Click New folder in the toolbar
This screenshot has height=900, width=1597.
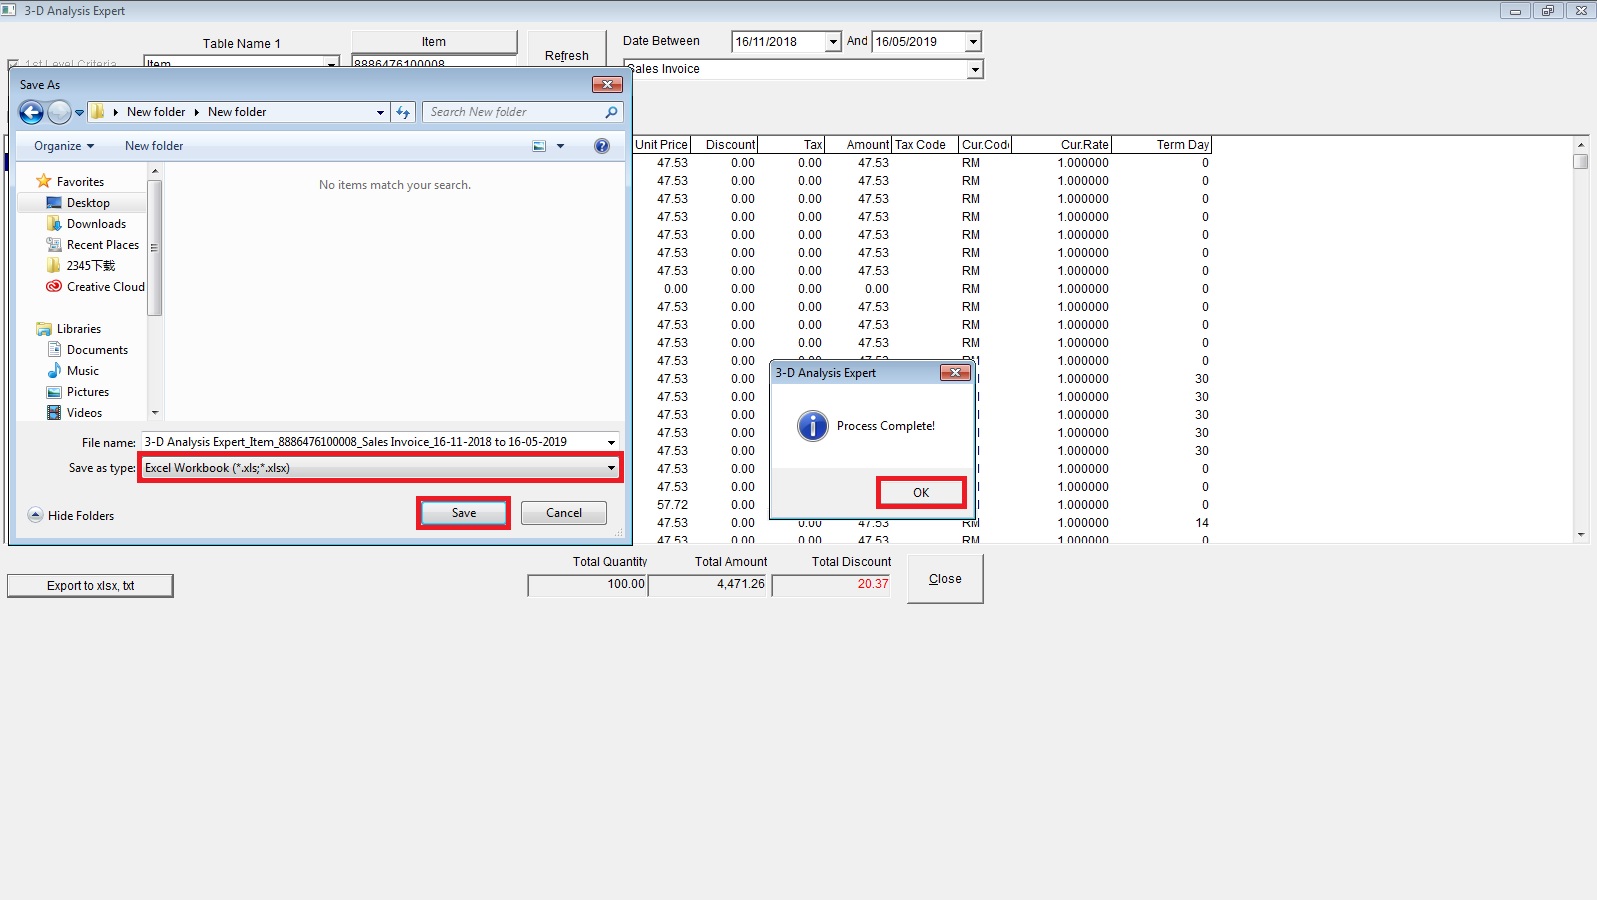[x=154, y=146]
